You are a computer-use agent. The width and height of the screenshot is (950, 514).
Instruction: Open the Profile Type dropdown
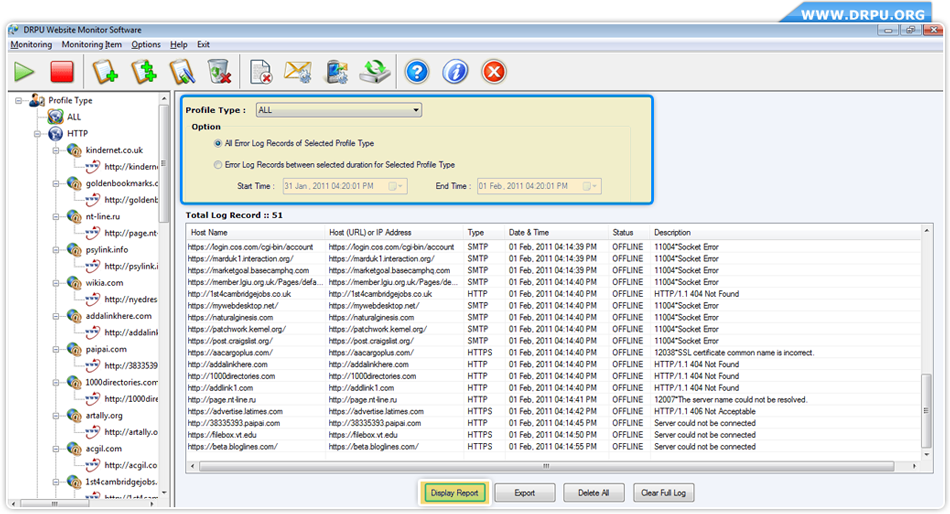pos(339,110)
